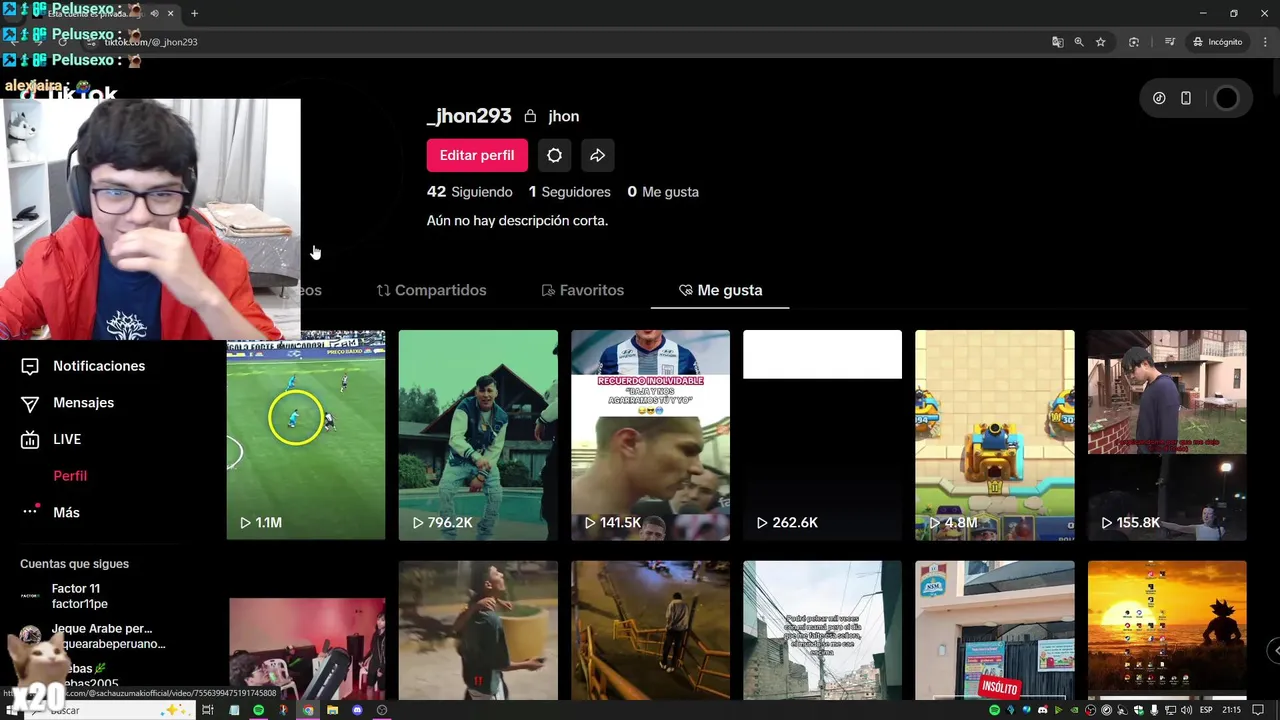Image resolution: width=1280 pixels, height=720 pixels.
Task: Open OBS Studio from the taskbar
Action: [x=382, y=710]
